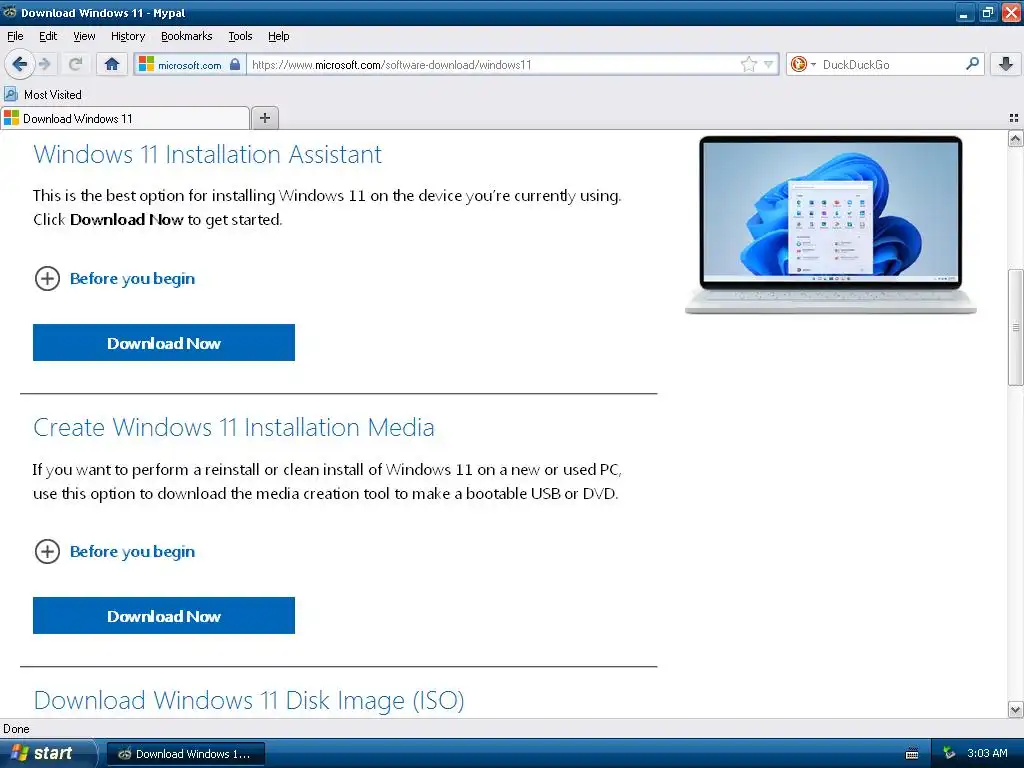Click the microsoft.com site identity badge
This screenshot has height=768, width=1024.
click(190, 65)
